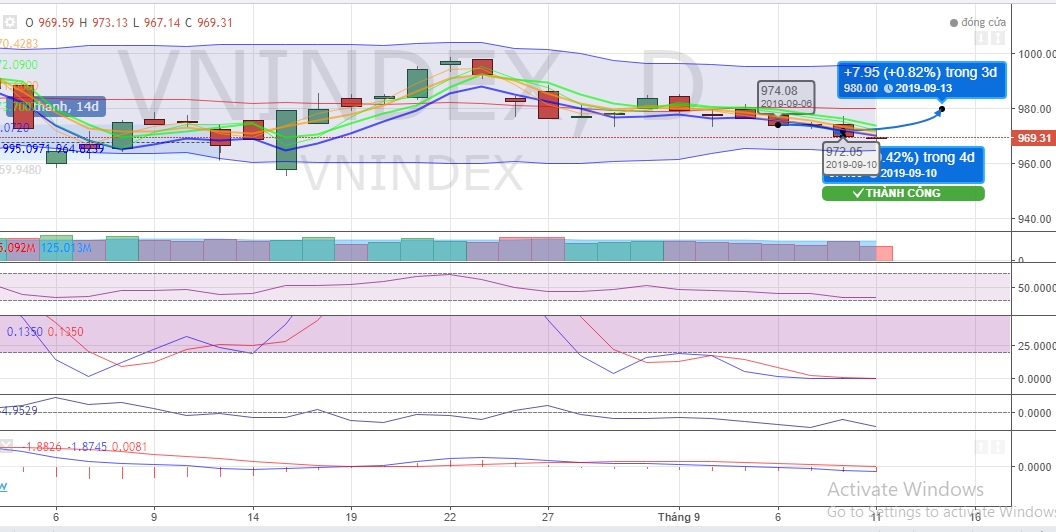Click the 974.08 2019-09-06 price callout

coord(787,97)
